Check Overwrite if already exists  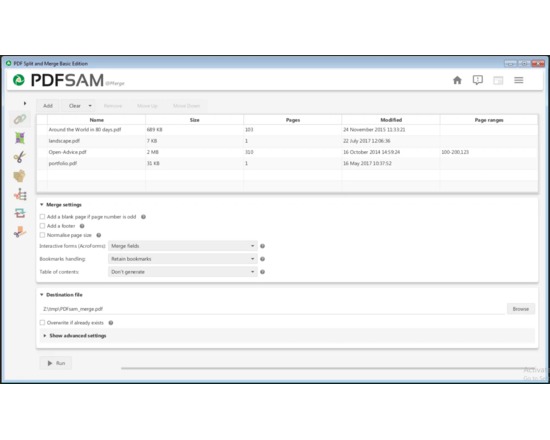[42, 323]
